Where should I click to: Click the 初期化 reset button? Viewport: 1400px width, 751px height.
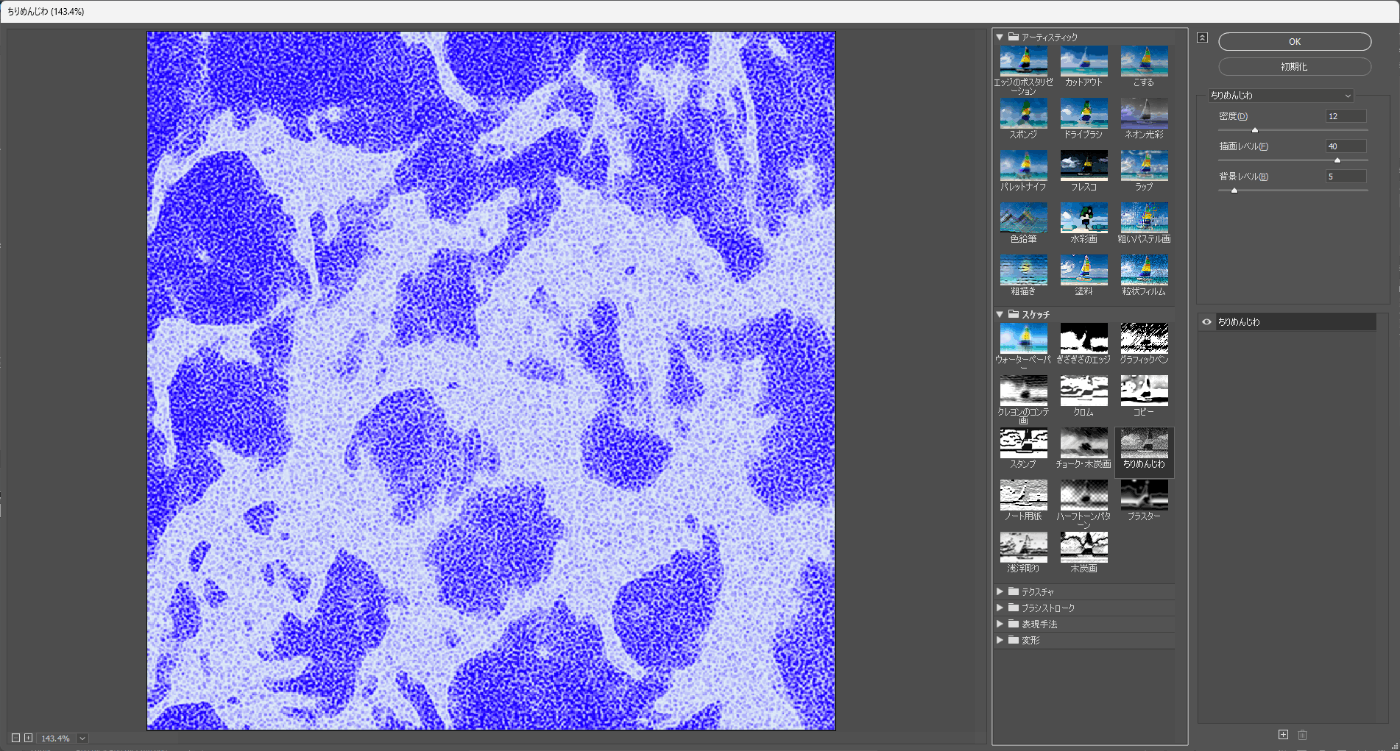tap(1294, 66)
